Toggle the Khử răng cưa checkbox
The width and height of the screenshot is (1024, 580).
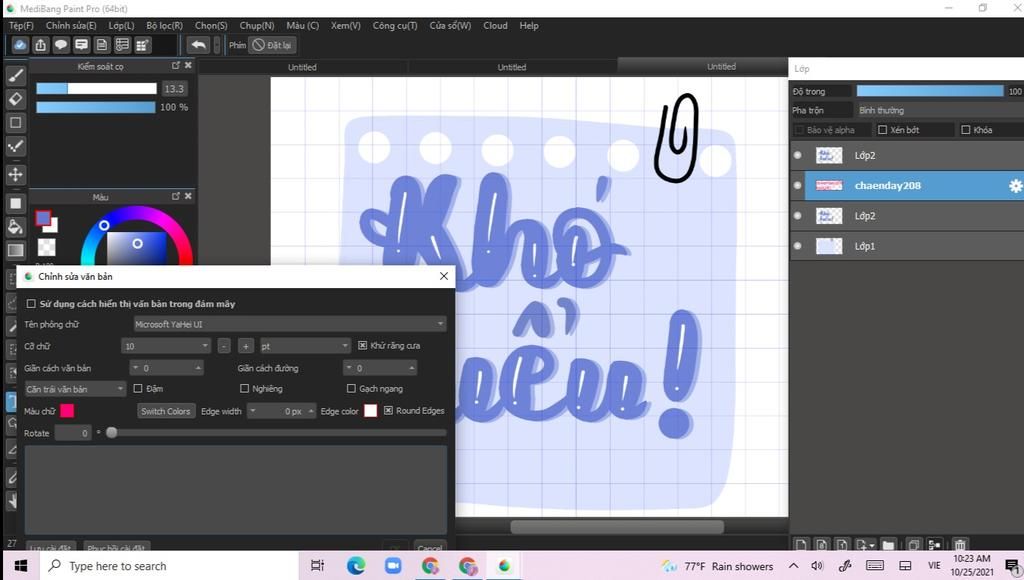pyautogui.click(x=362, y=346)
